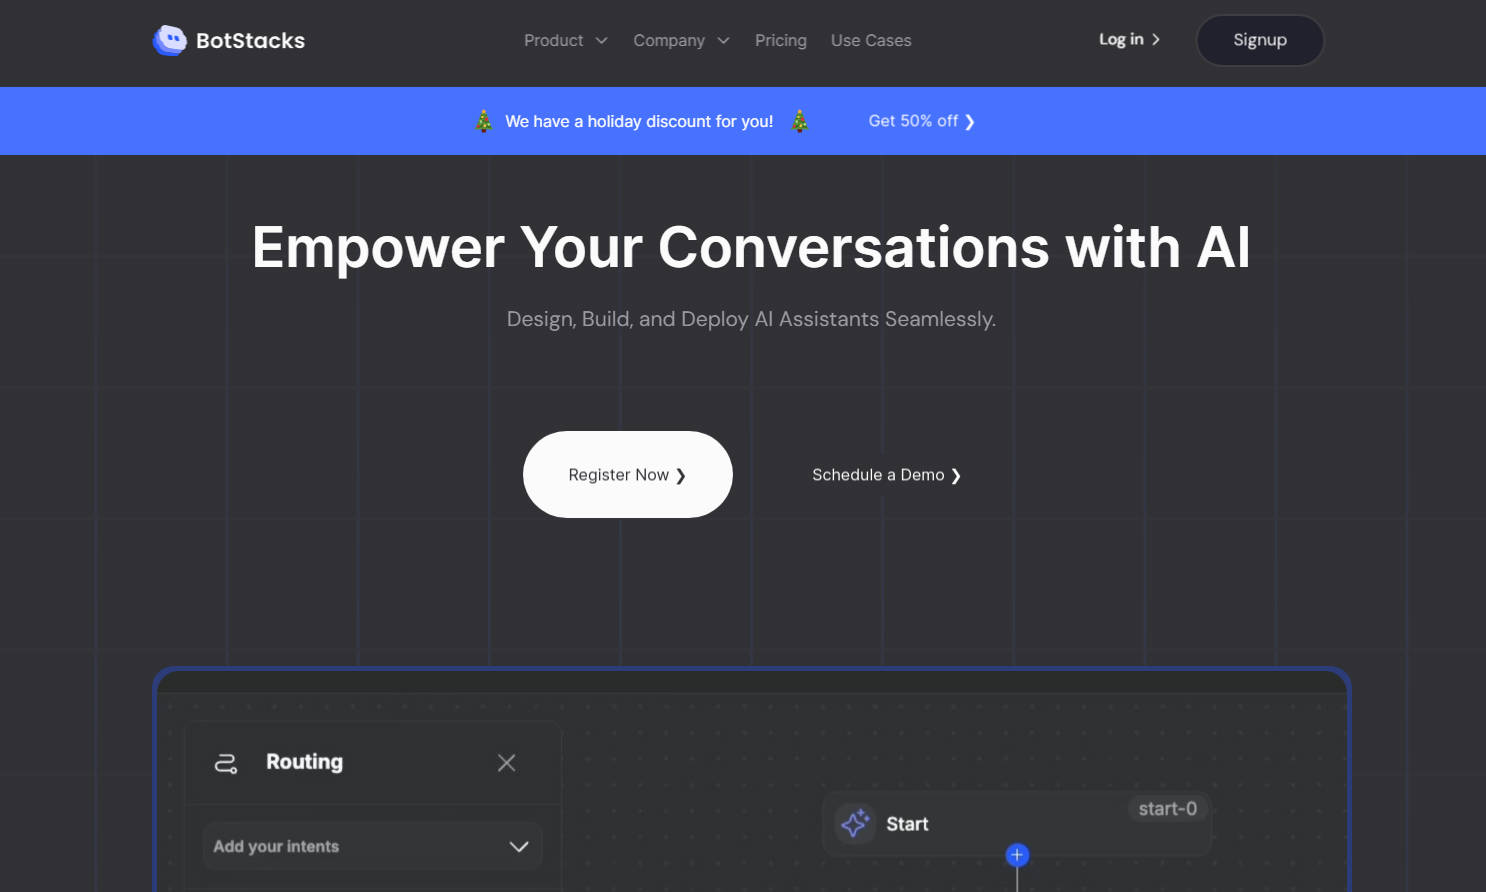Select Schedule a Demo link
The height and width of the screenshot is (892, 1486).
[886, 475]
